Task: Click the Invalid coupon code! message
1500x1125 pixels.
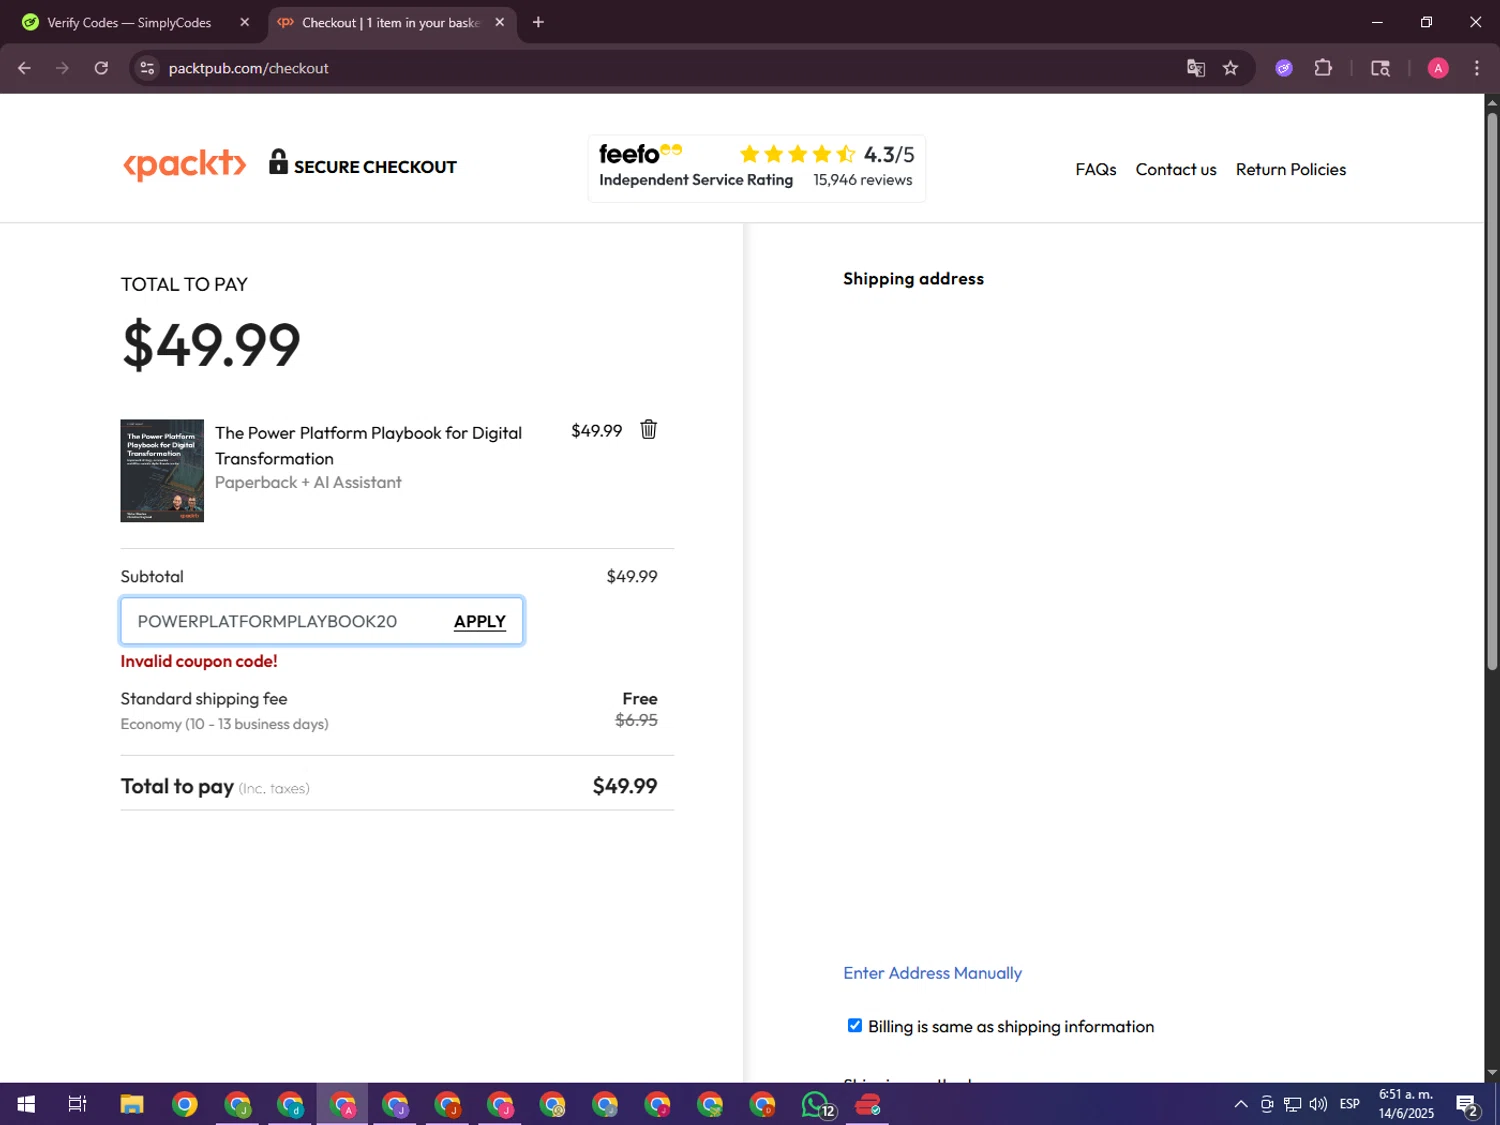Action: click(199, 661)
